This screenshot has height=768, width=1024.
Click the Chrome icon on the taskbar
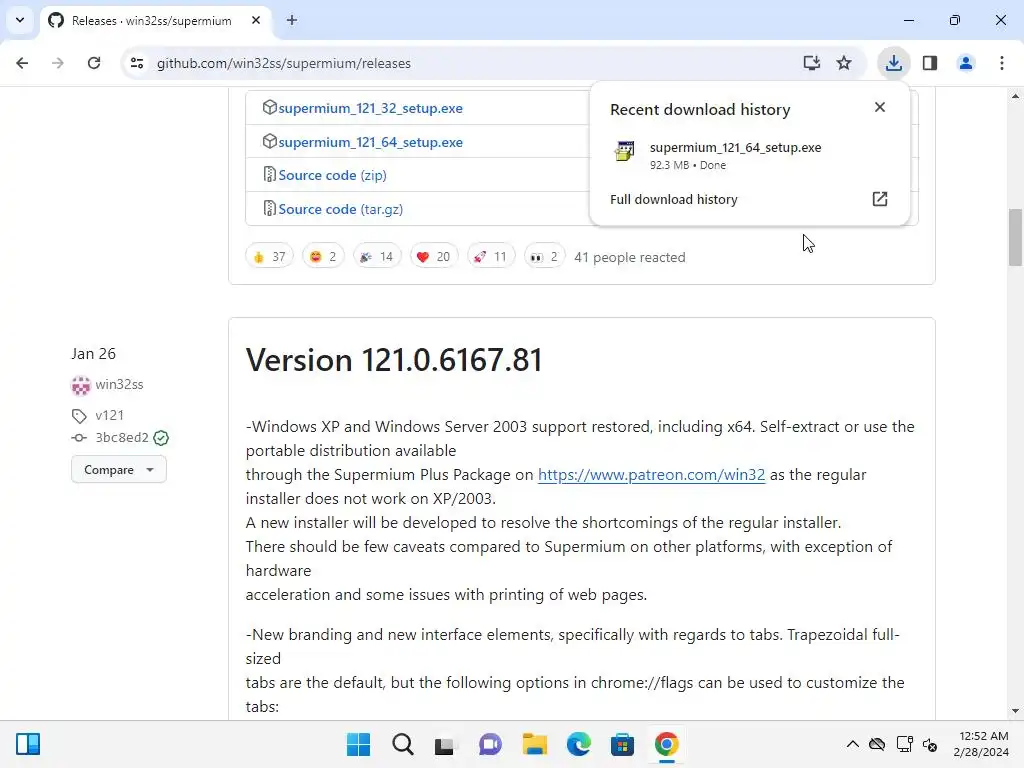point(666,744)
